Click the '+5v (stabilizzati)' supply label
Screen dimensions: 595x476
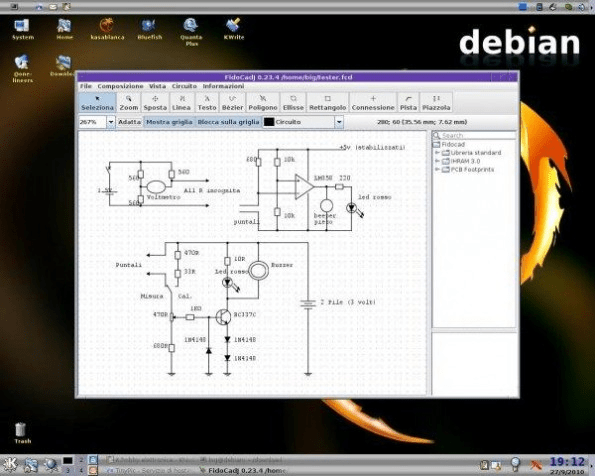point(372,147)
